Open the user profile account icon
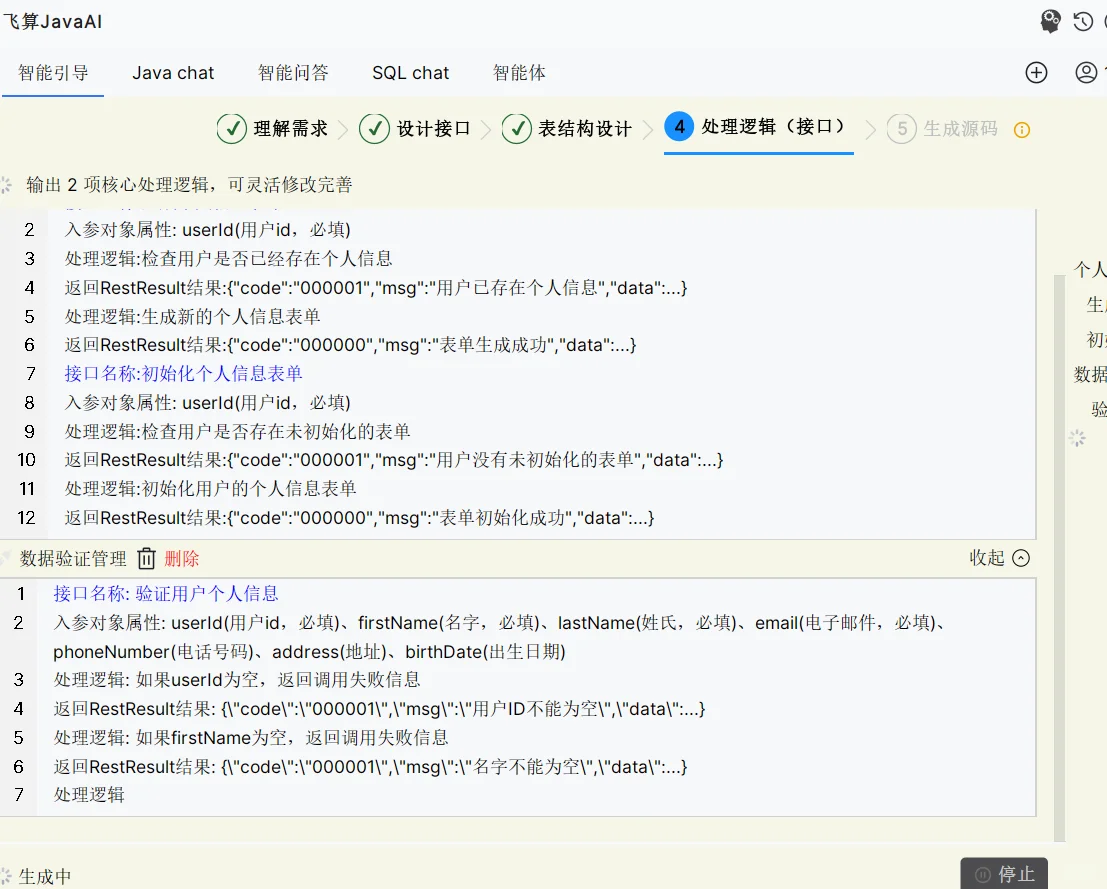 1086,72
